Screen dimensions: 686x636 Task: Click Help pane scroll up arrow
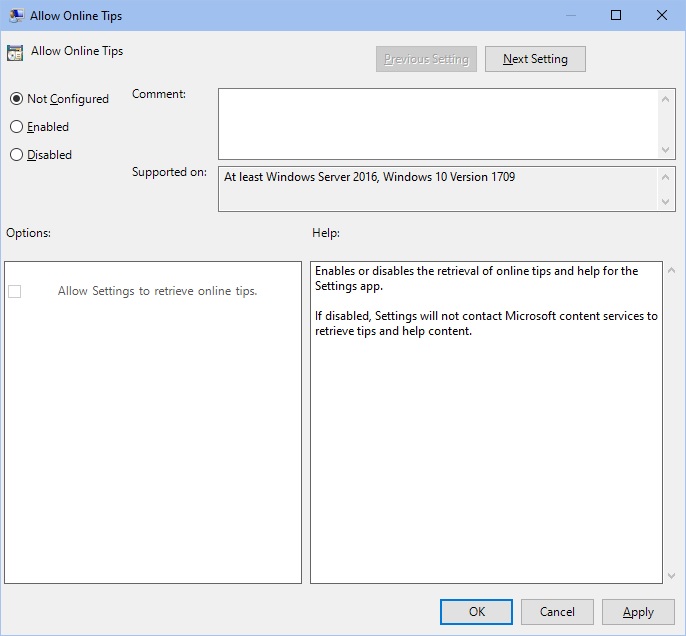tap(672, 270)
